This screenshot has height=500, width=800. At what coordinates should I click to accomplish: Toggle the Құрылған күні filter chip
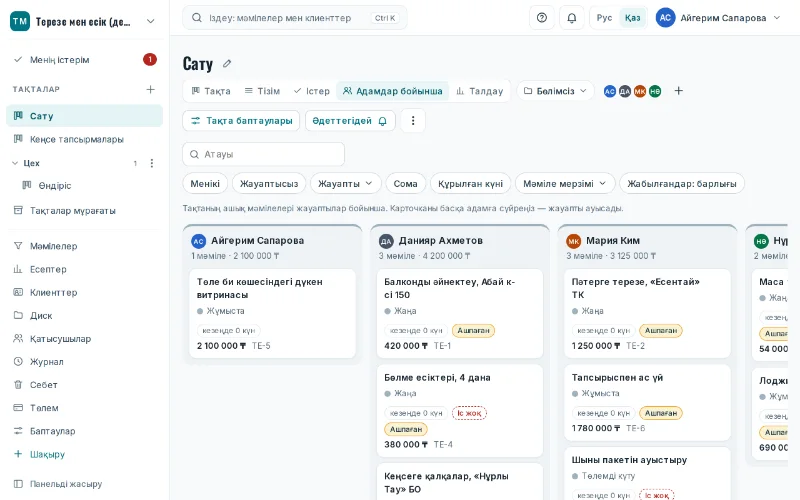[470, 184]
